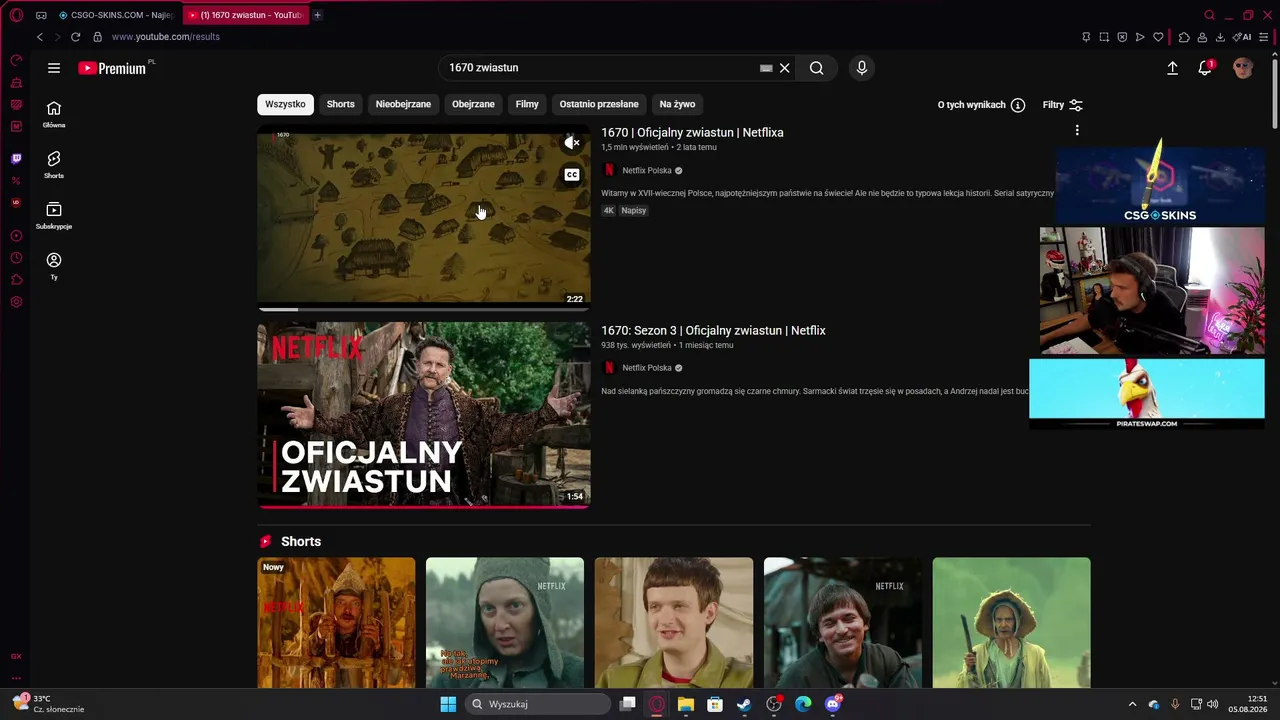Image resolution: width=1280 pixels, height=720 pixels.
Task: Open the browser AI assistant button
Action: tap(1242, 37)
